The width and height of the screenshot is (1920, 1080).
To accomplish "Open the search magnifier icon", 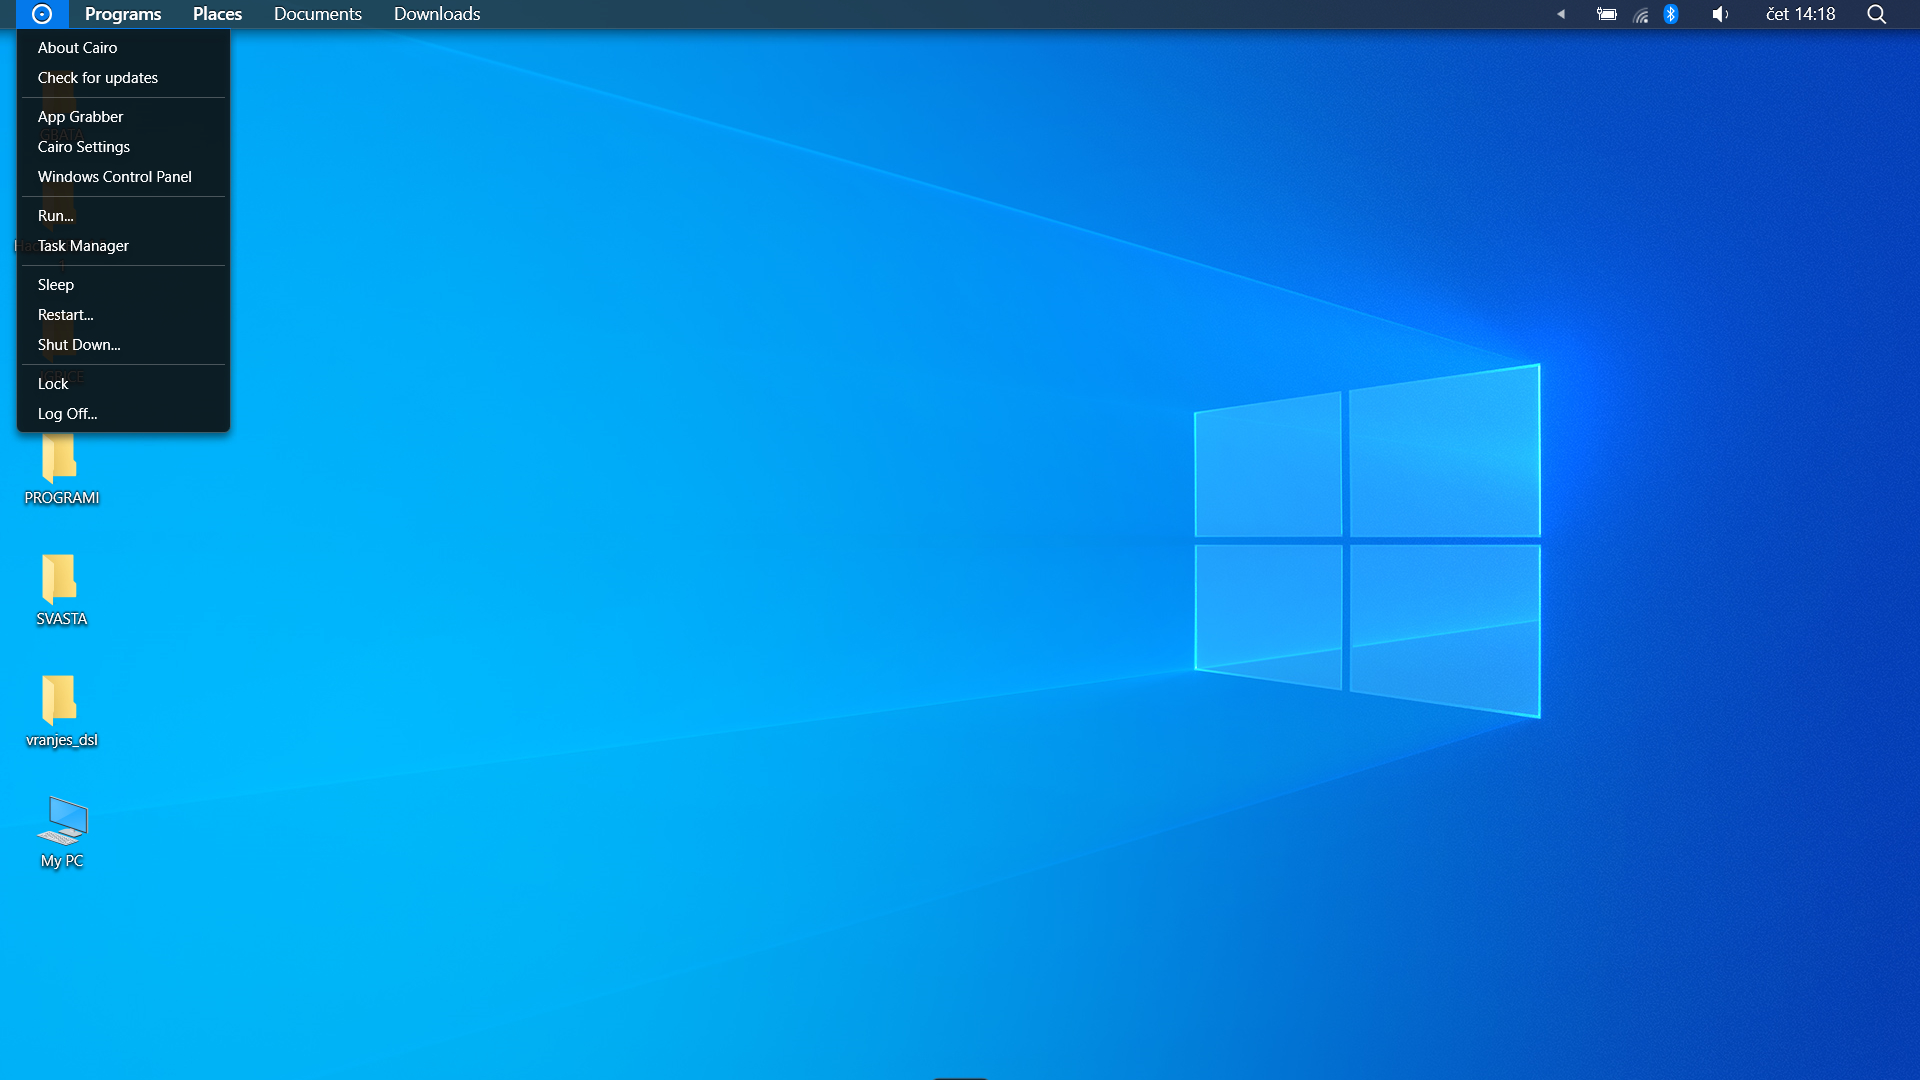I will 1876,14.
